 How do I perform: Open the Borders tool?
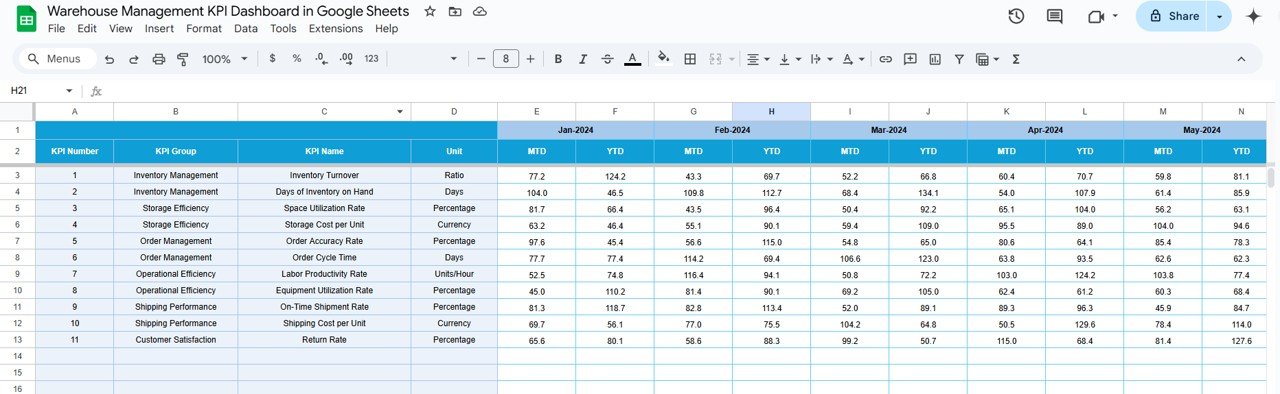[x=690, y=59]
